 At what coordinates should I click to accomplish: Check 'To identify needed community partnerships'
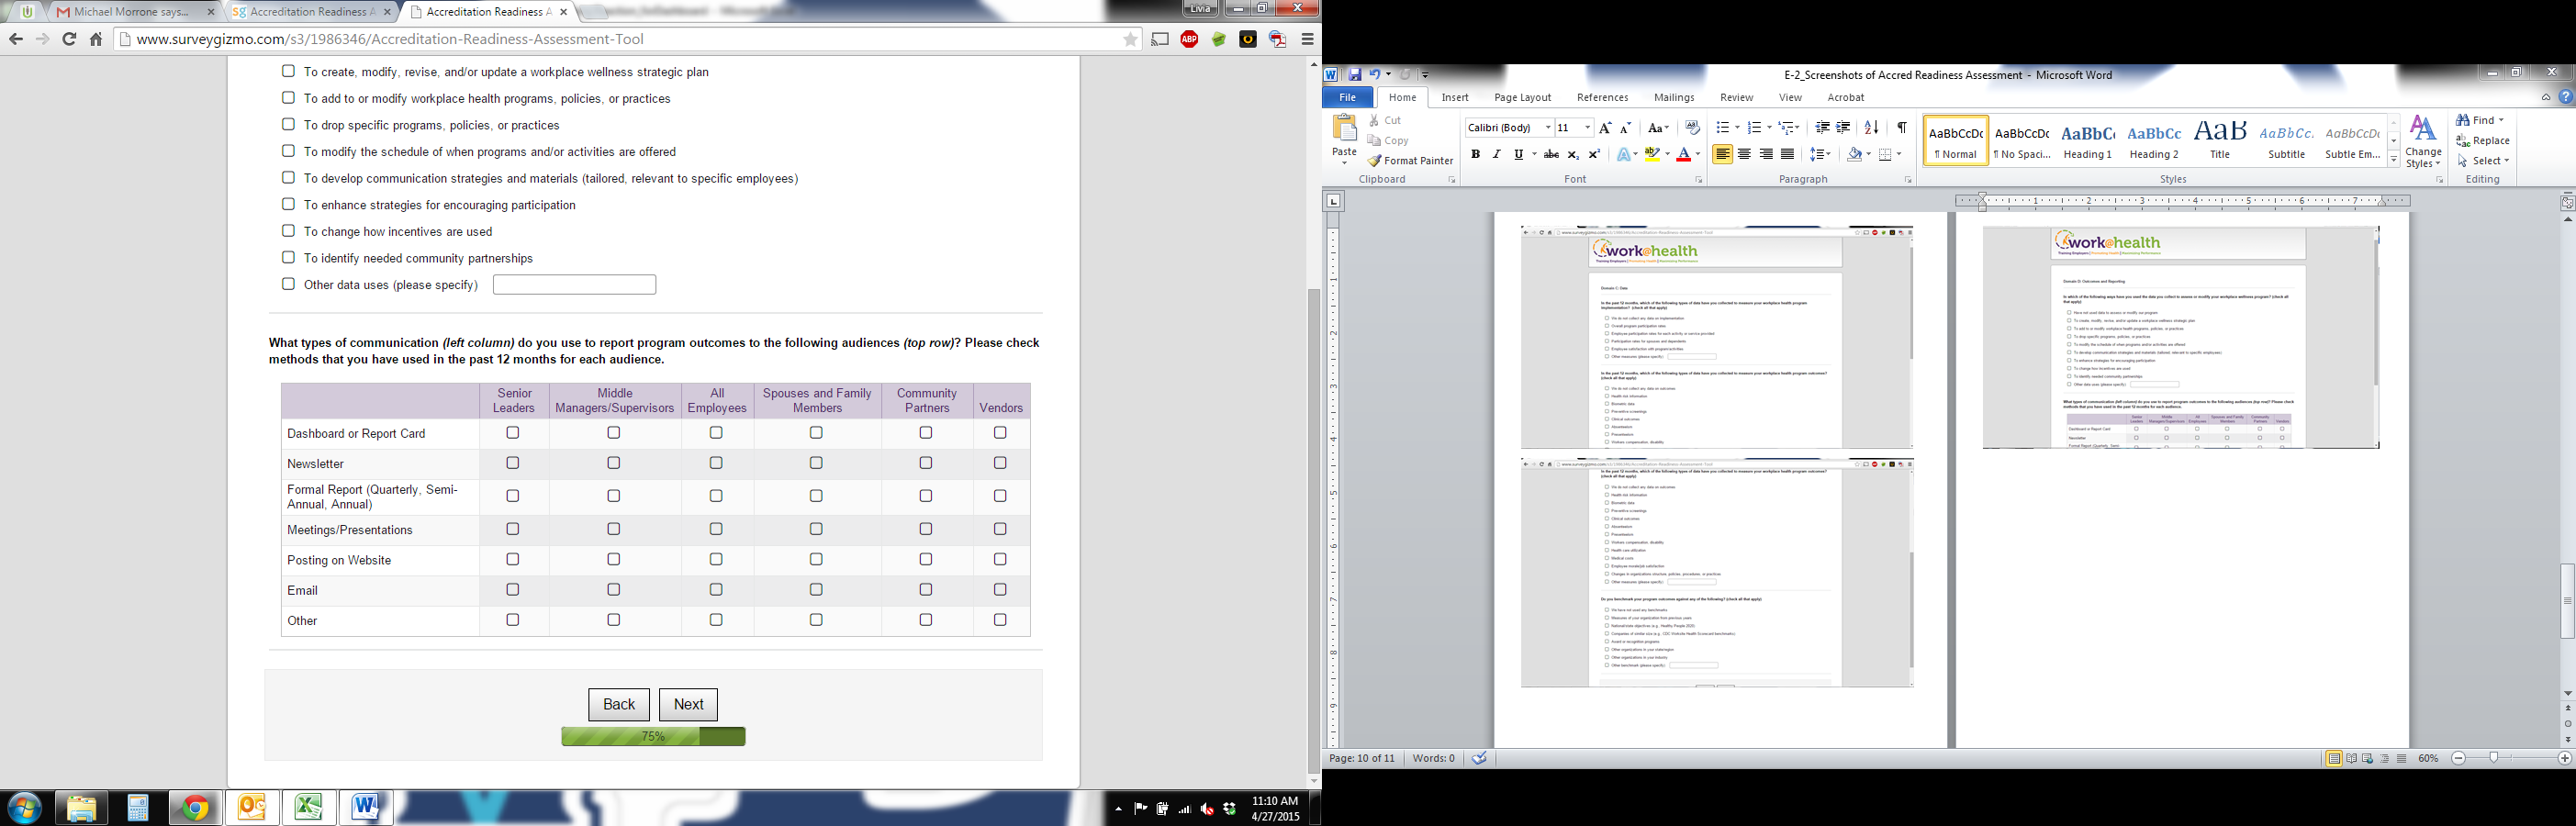(x=288, y=257)
